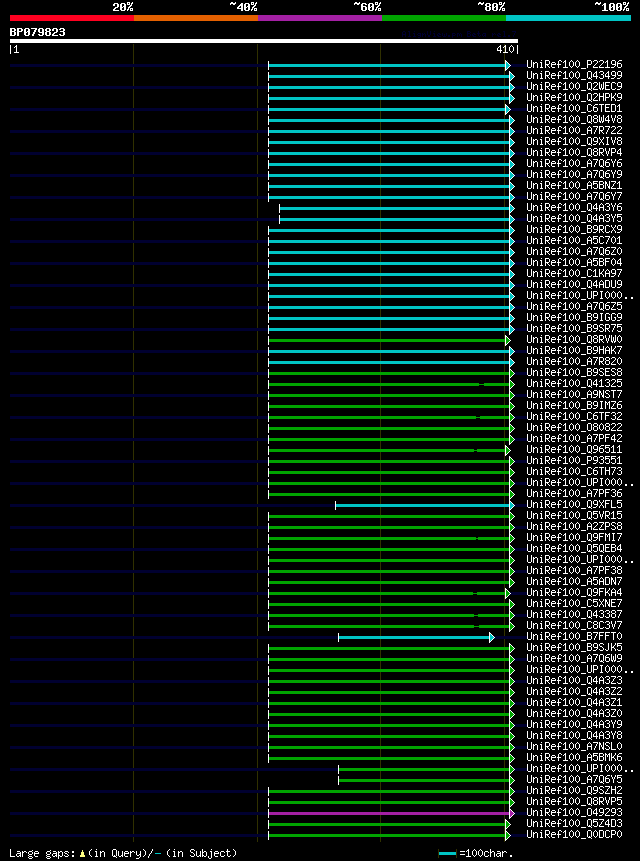The width and height of the screenshot is (640, 861).
Task: Select the UniRef100_Q4A3Z0 label
Action: pos(574,713)
